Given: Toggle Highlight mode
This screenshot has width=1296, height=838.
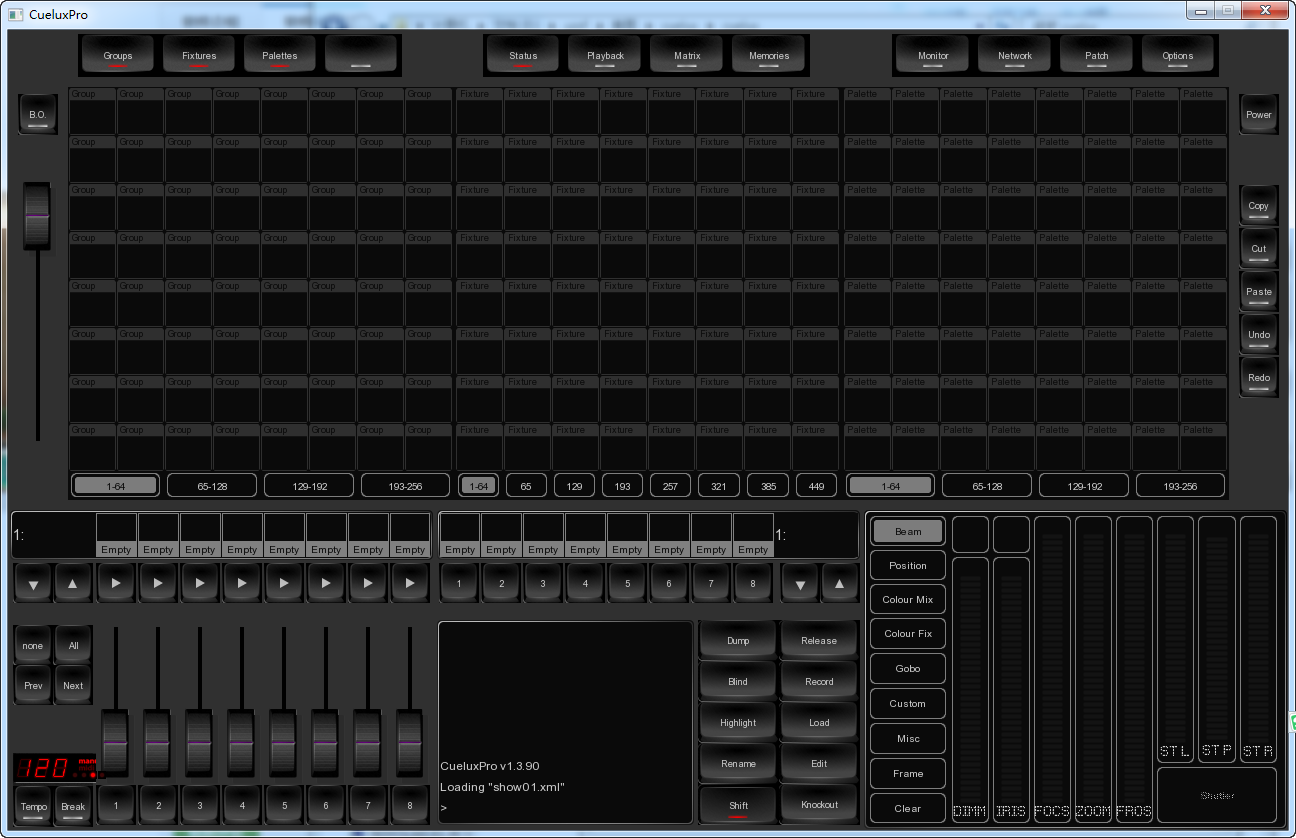Looking at the screenshot, I should pos(738,722).
